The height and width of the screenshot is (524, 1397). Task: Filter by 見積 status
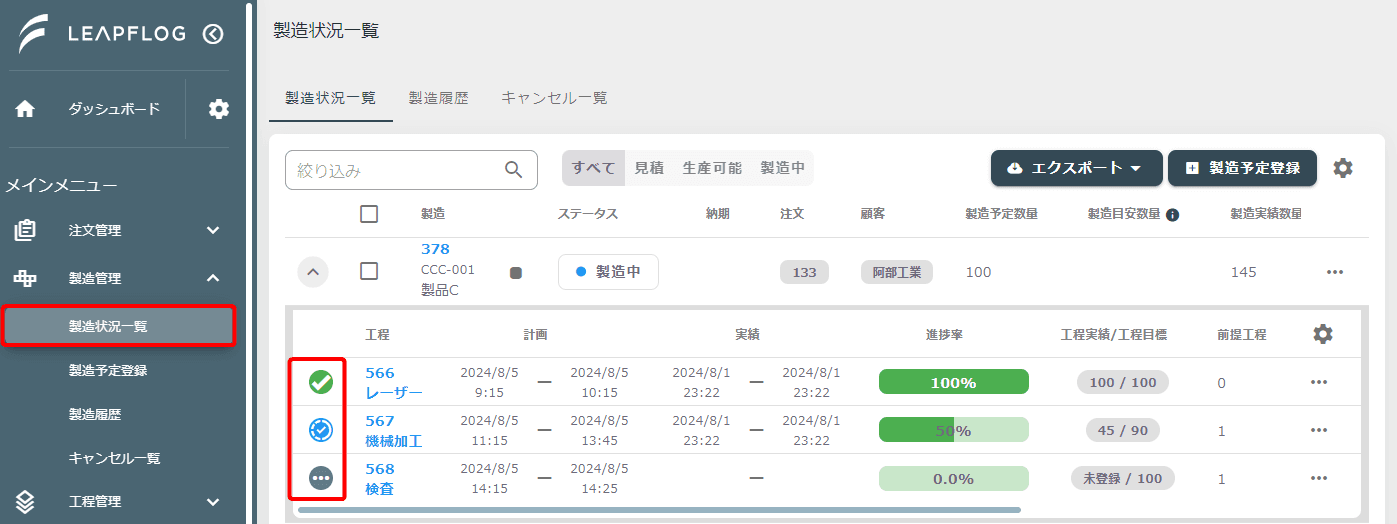pyautogui.click(x=649, y=168)
